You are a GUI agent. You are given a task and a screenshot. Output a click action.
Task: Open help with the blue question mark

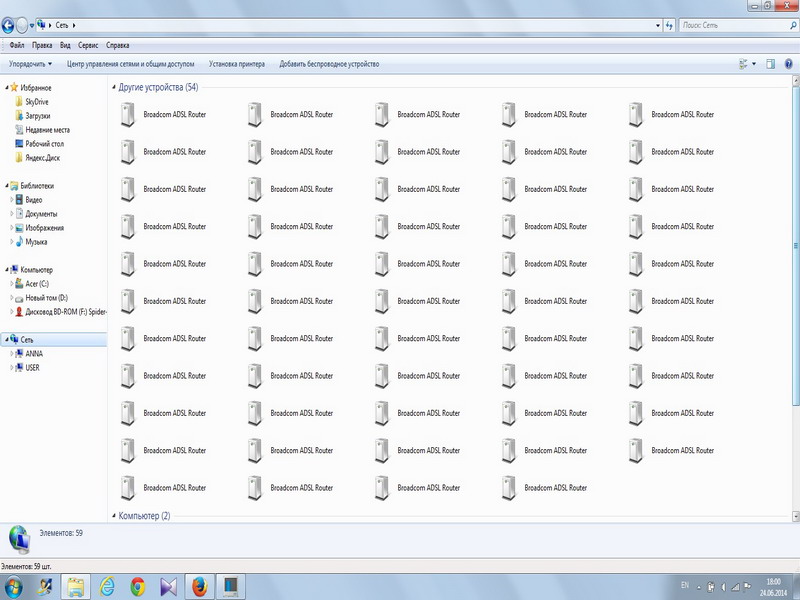click(789, 64)
